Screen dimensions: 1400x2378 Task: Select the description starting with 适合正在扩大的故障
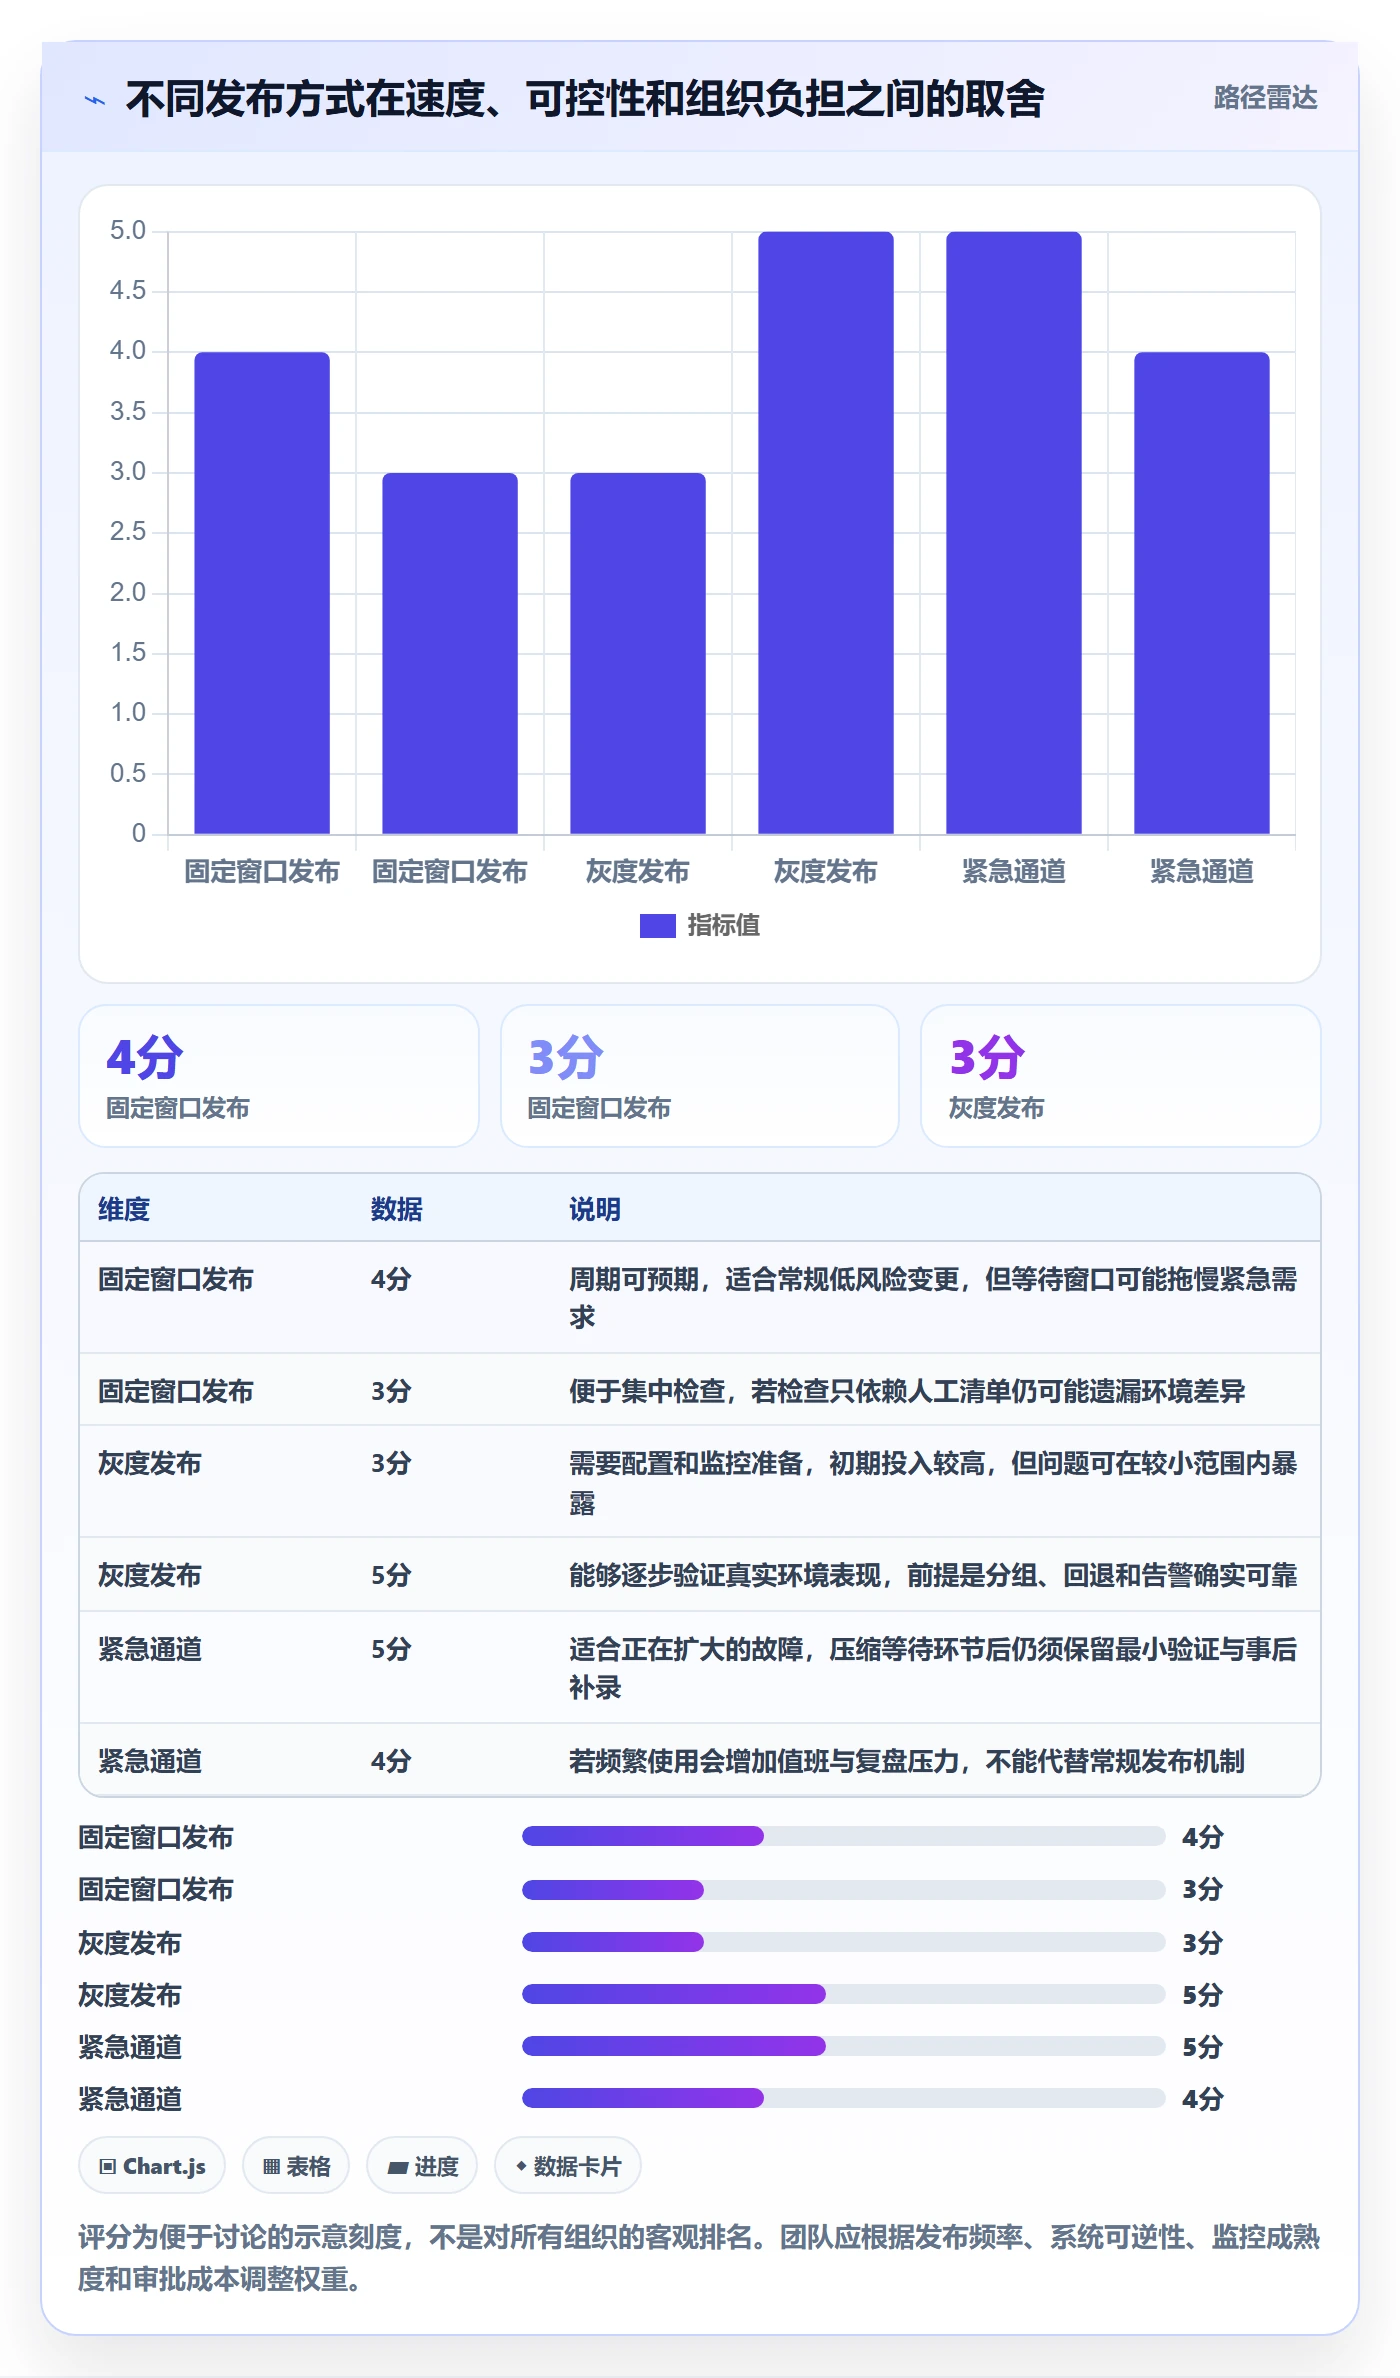click(933, 1668)
